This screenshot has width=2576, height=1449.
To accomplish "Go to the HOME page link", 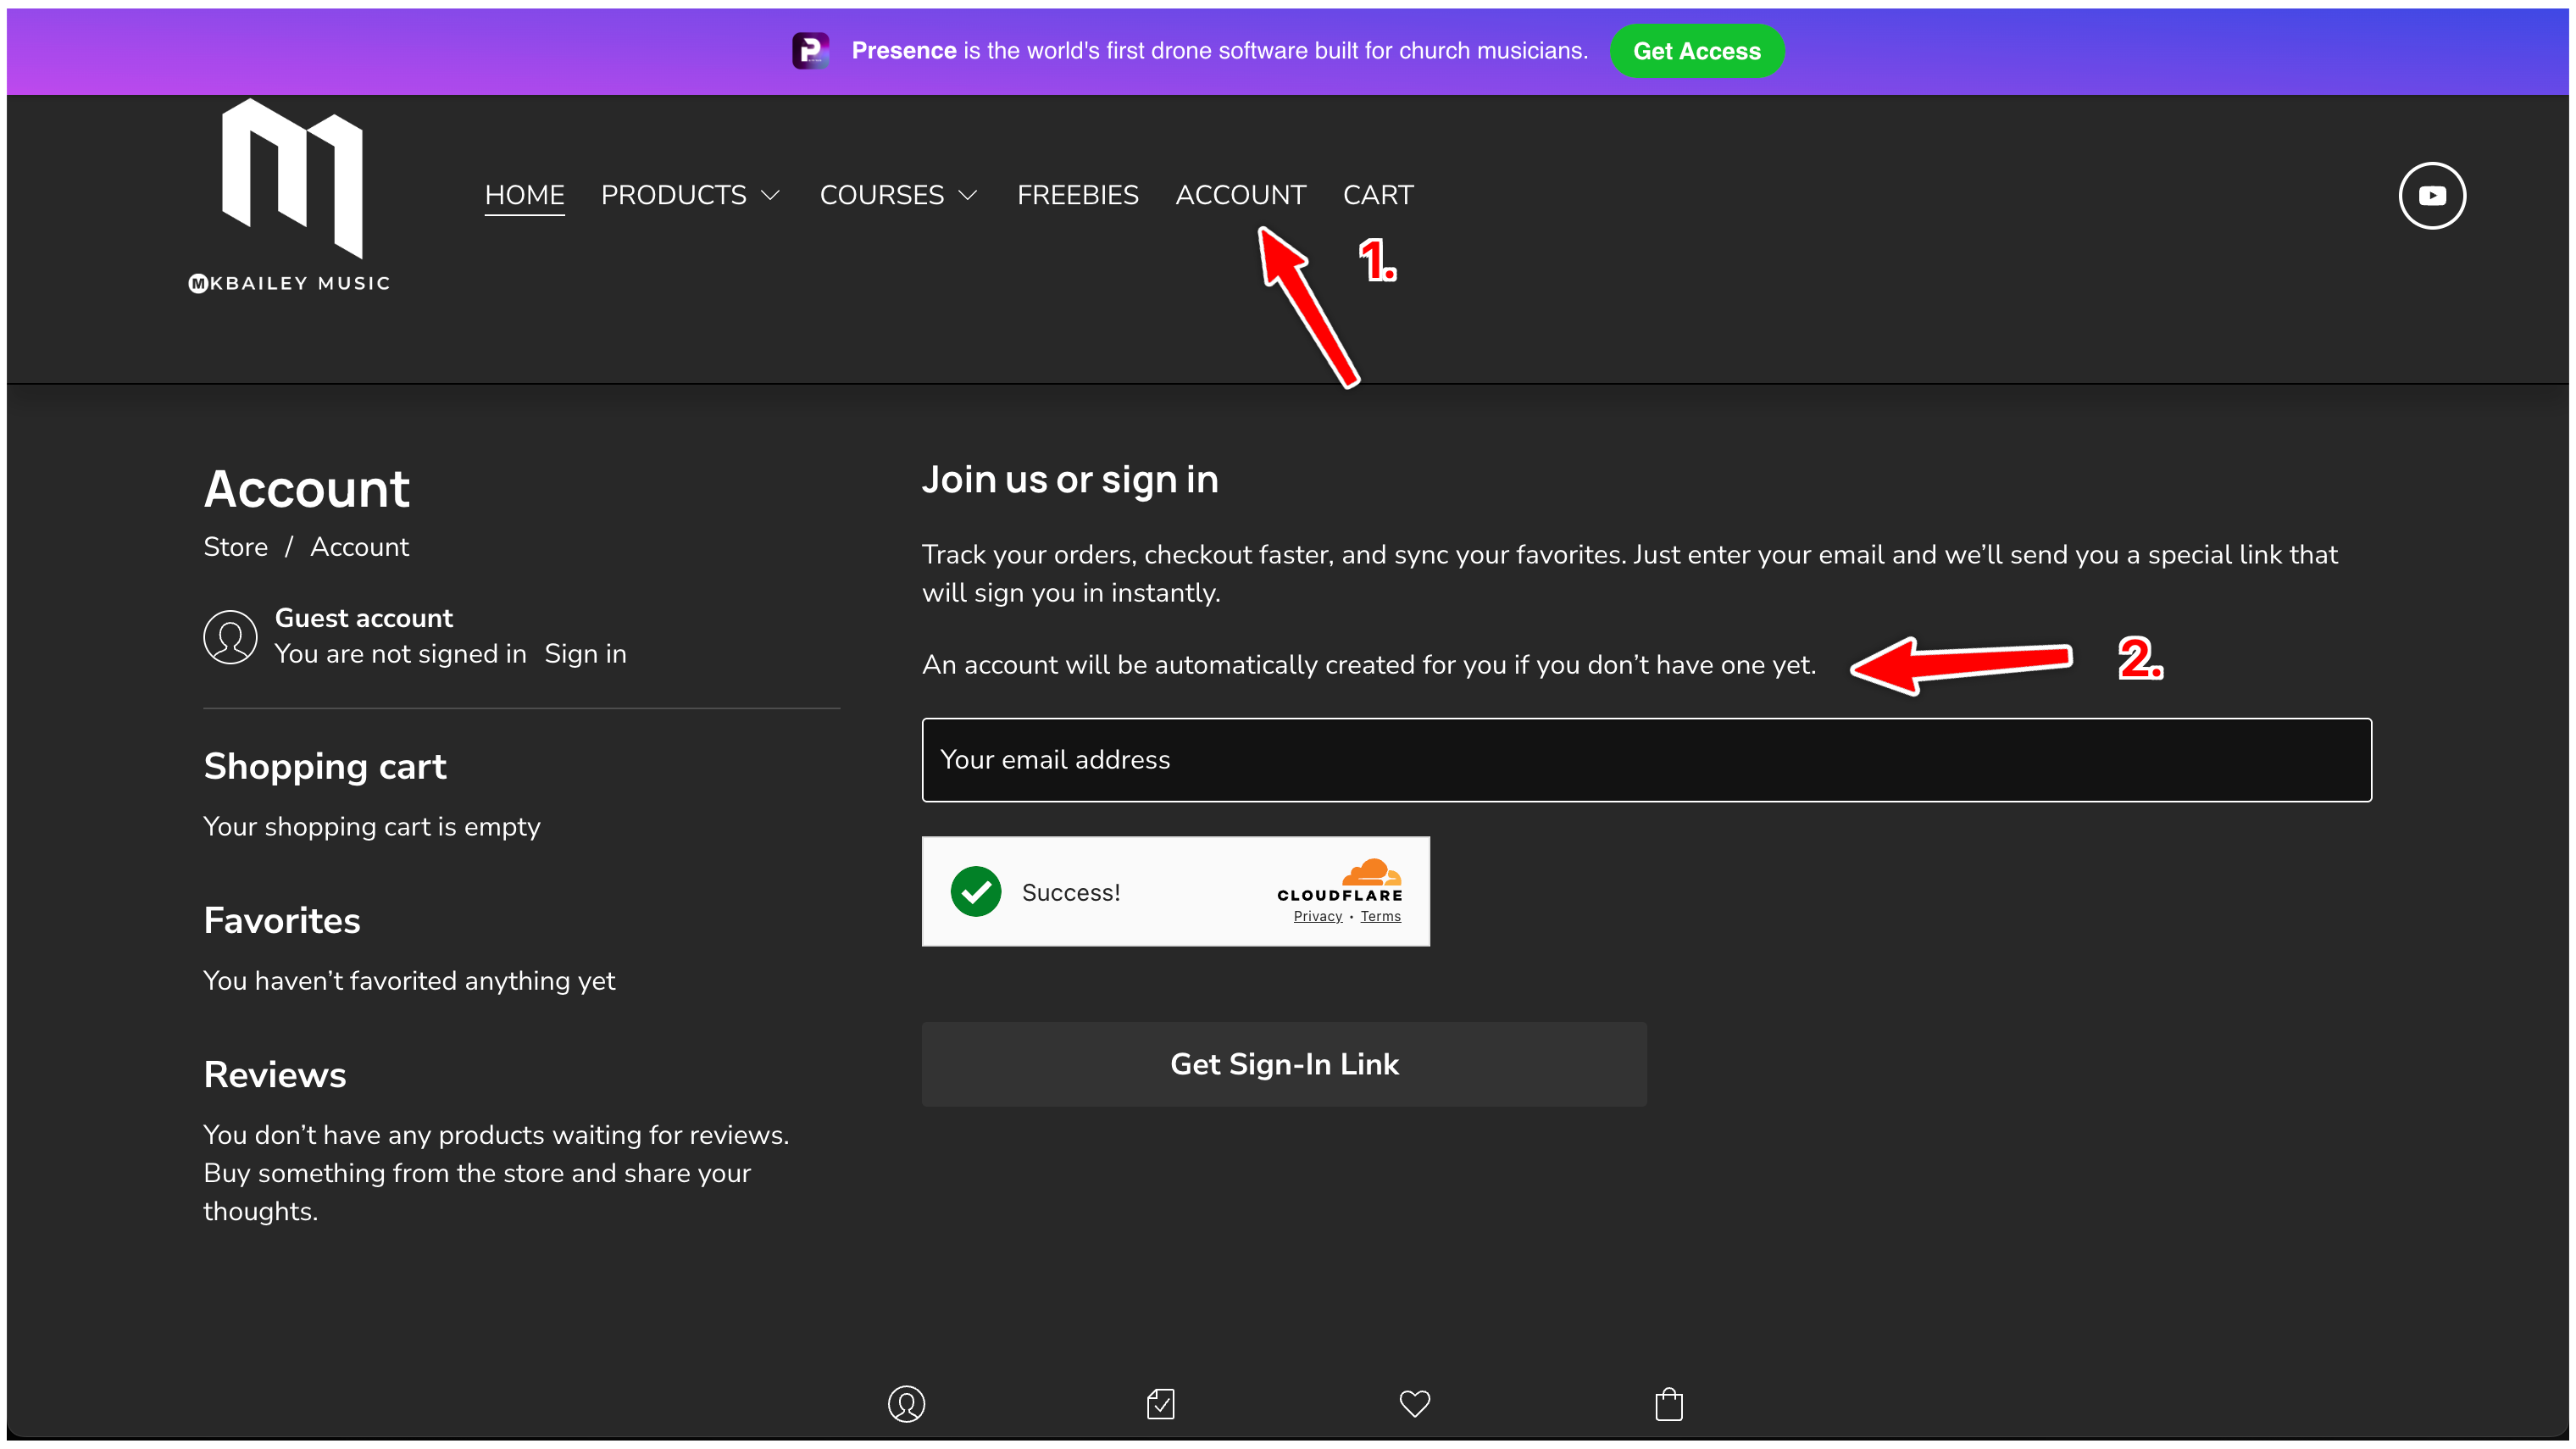I will [524, 195].
